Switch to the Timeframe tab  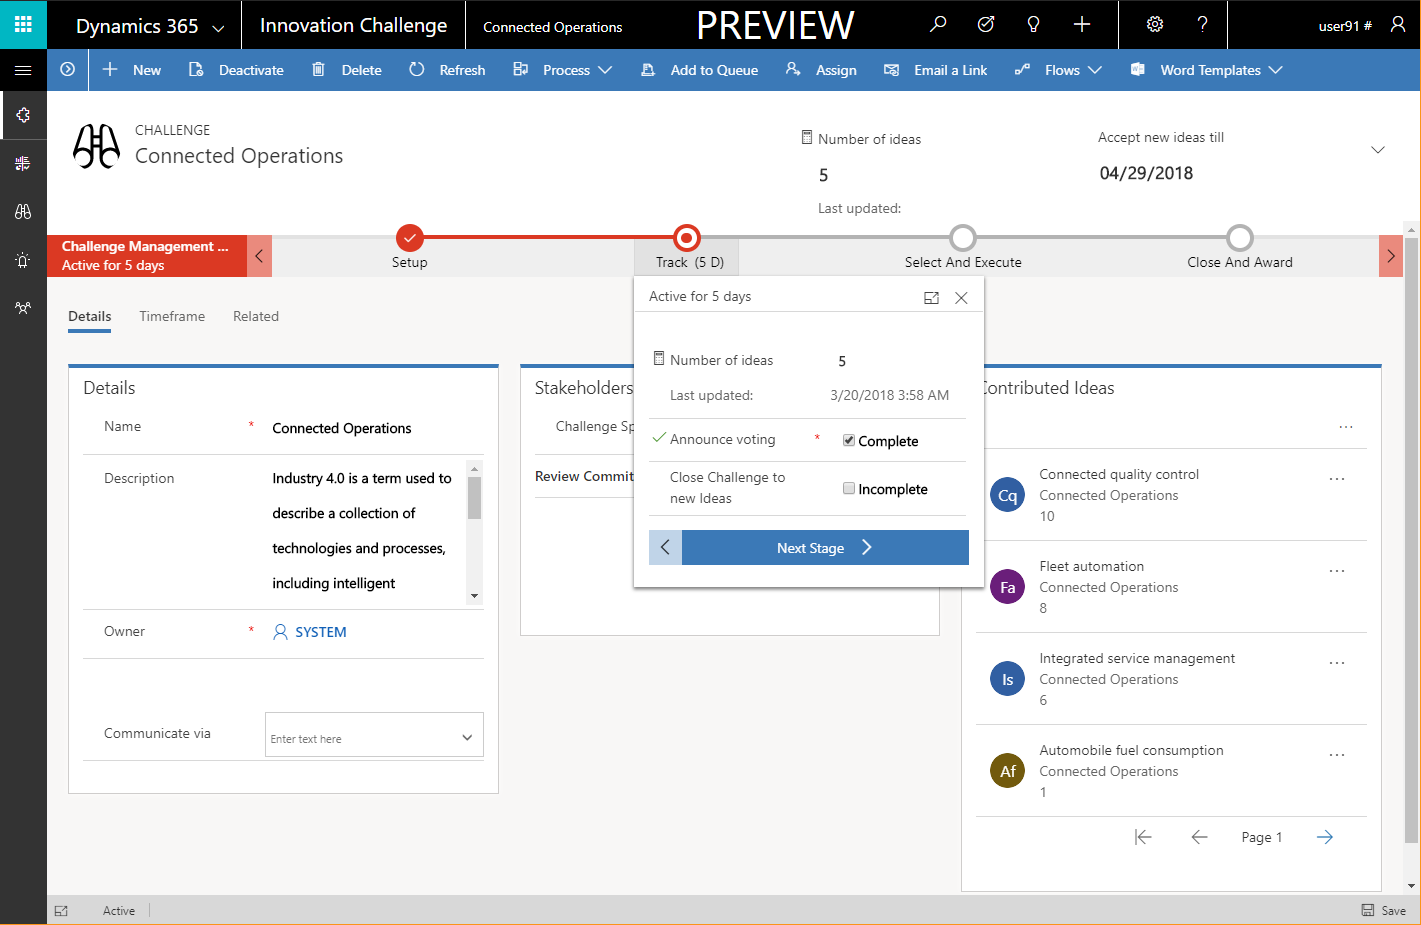tap(172, 316)
